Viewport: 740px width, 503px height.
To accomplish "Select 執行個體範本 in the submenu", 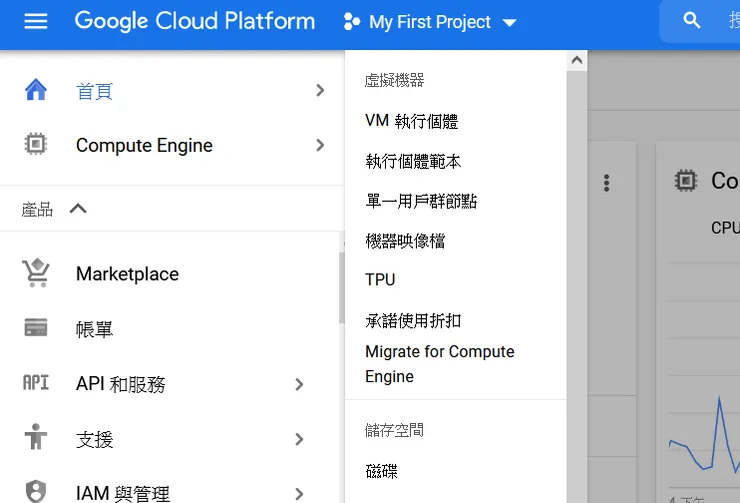I will click(x=413, y=161).
